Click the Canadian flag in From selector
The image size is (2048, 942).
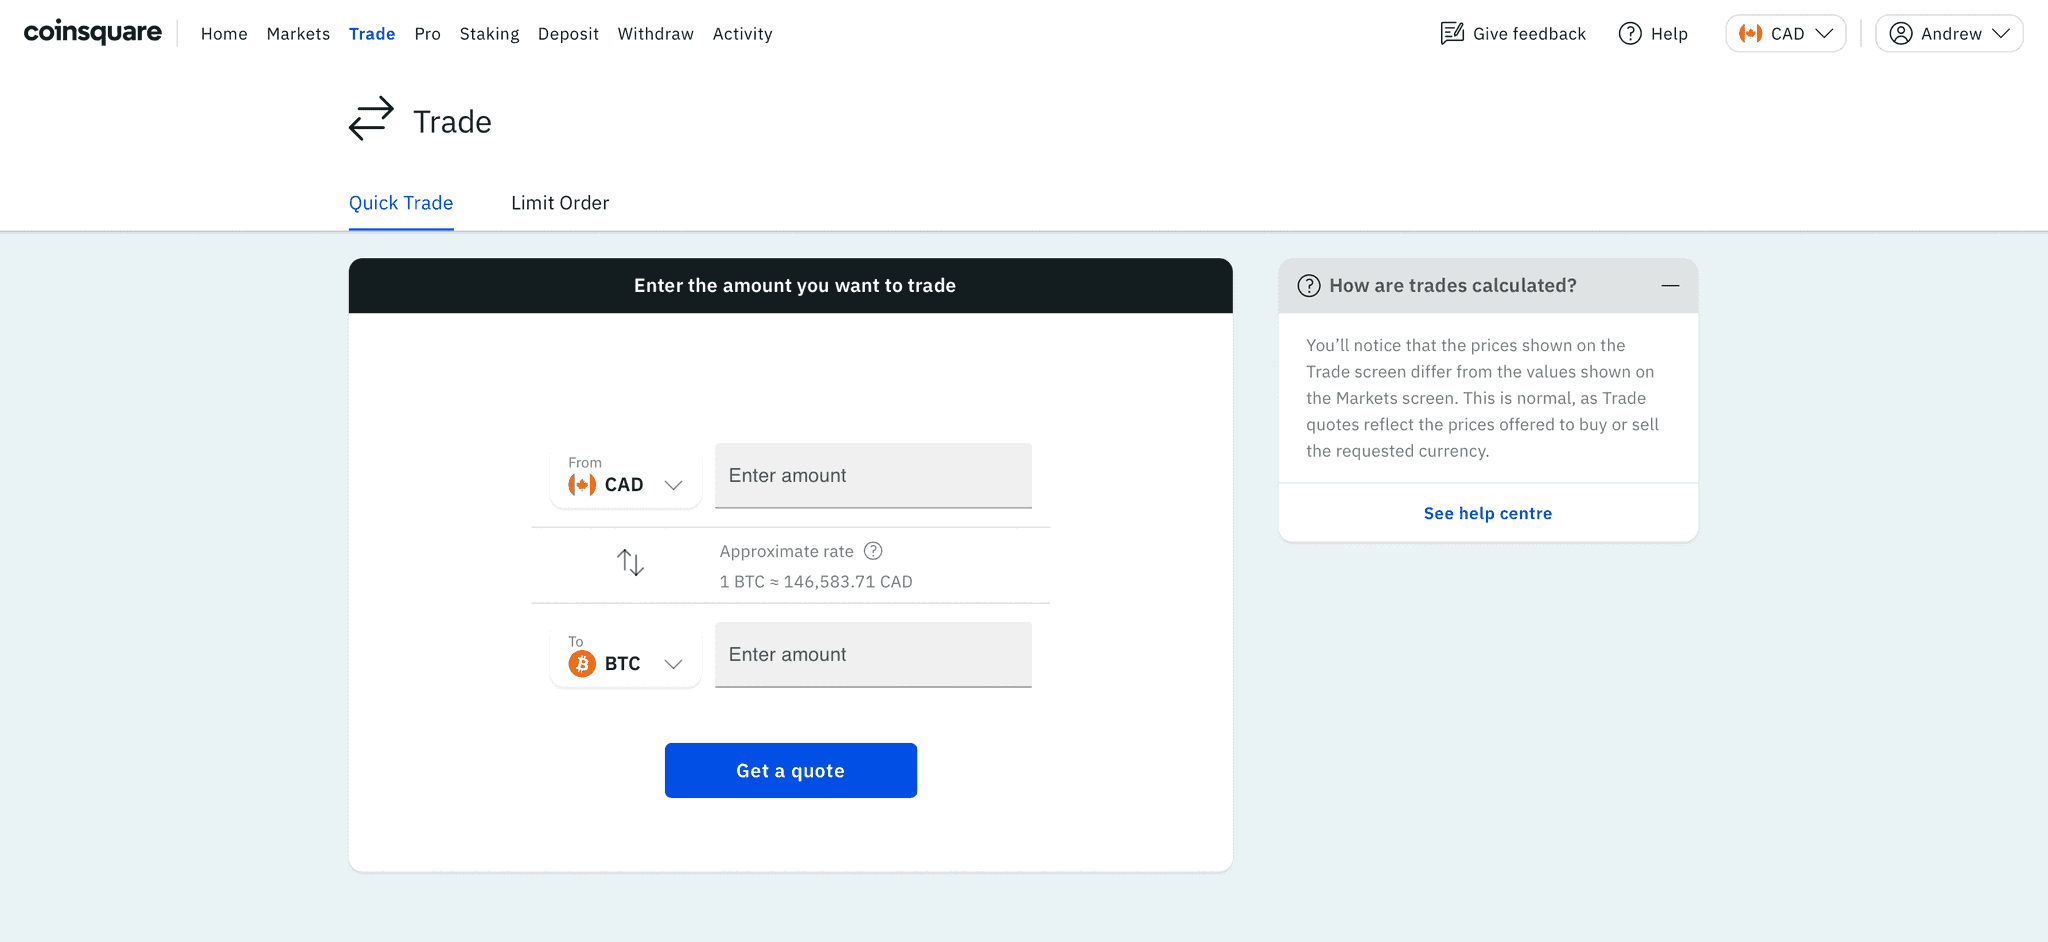[582, 485]
